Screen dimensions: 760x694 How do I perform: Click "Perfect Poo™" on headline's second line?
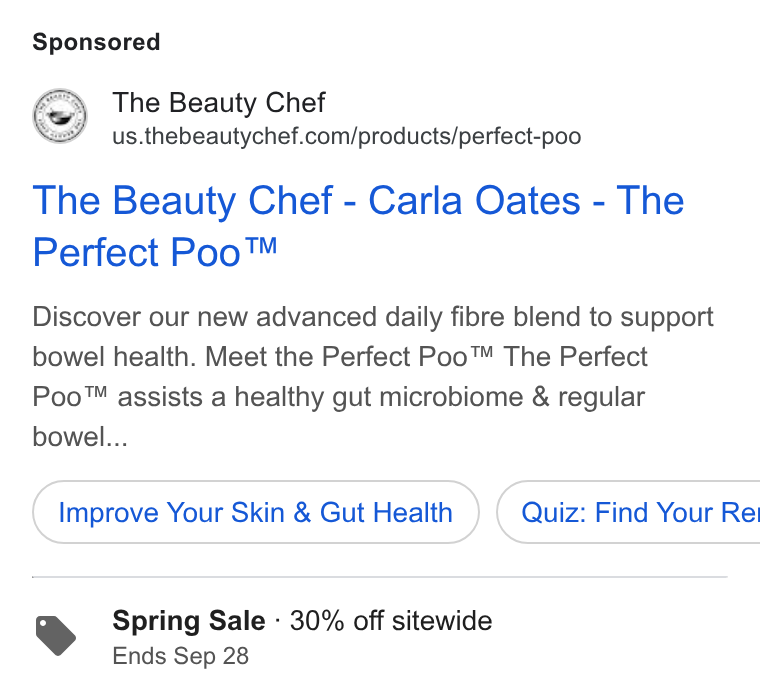click(155, 252)
